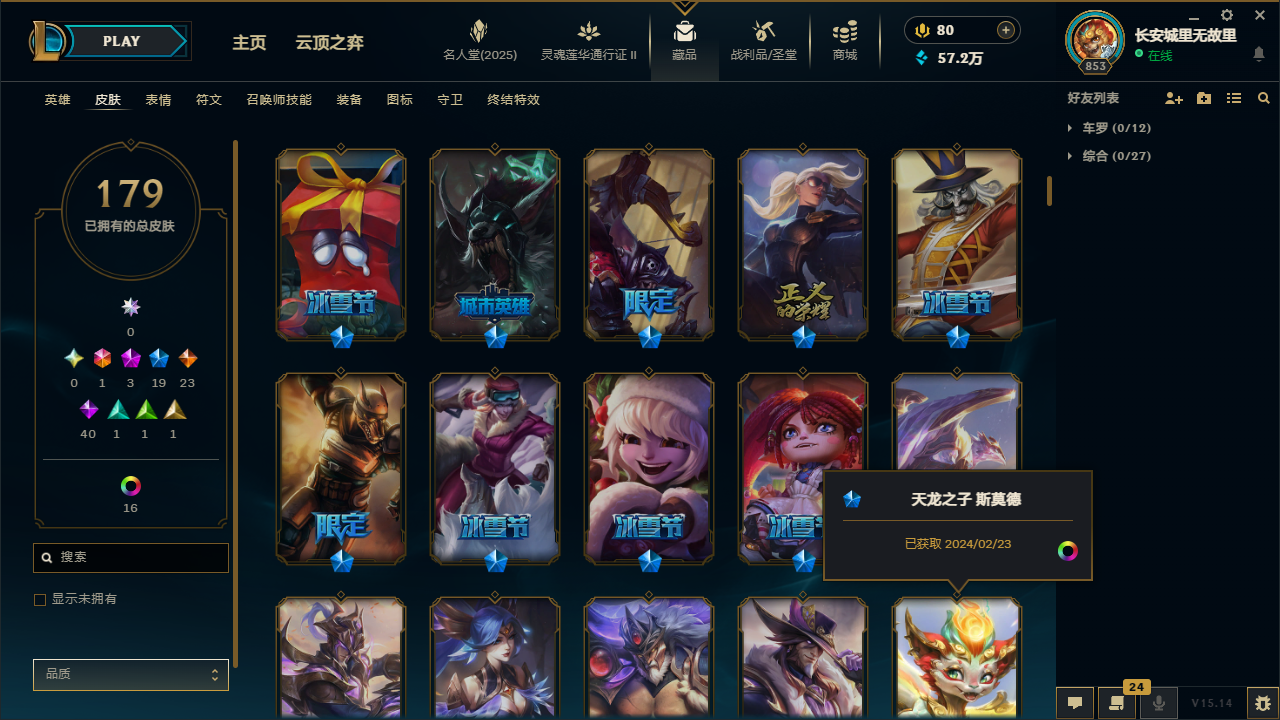Viewport: 1280px width, 720px height.
Task: Expand the 综合 friend group
Action: click(1110, 156)
